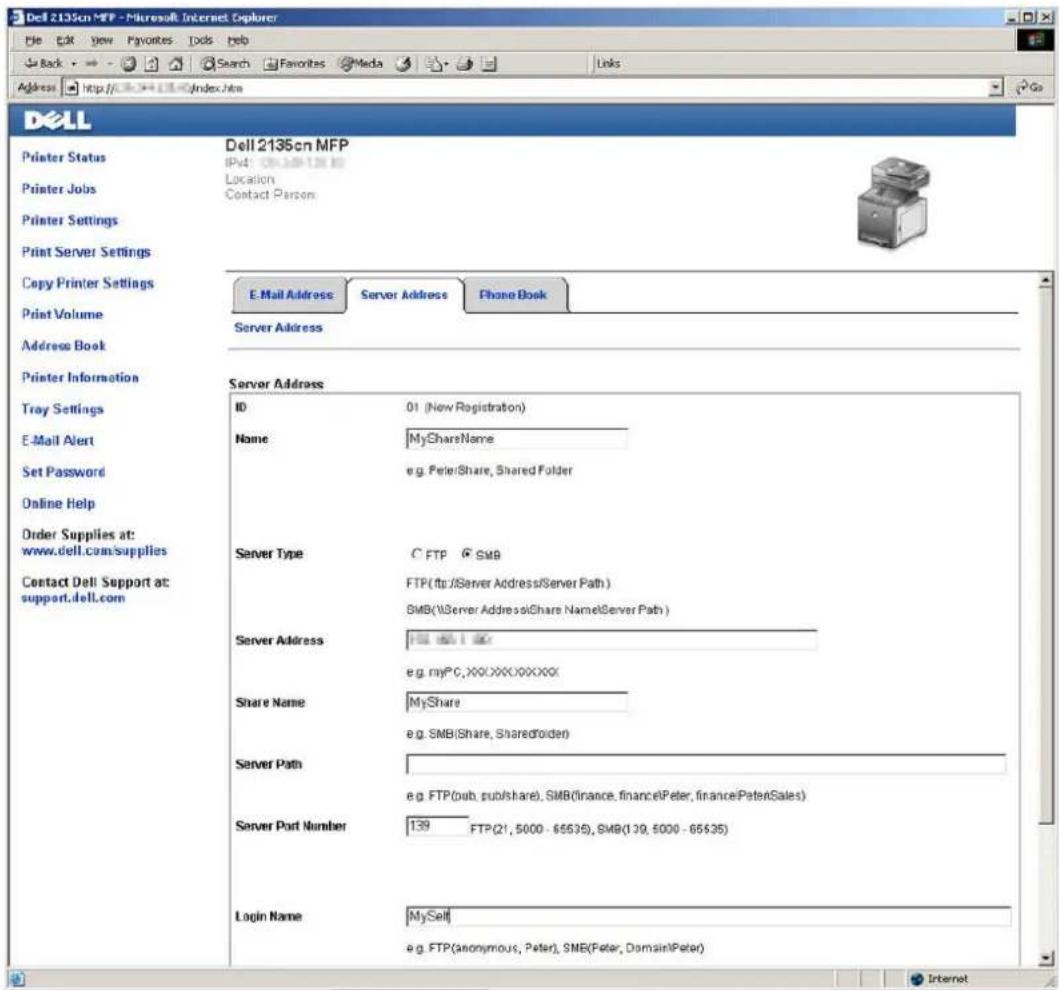1059x990 pixels.
Task: Open the Set Password link
Action: (63, 472)
